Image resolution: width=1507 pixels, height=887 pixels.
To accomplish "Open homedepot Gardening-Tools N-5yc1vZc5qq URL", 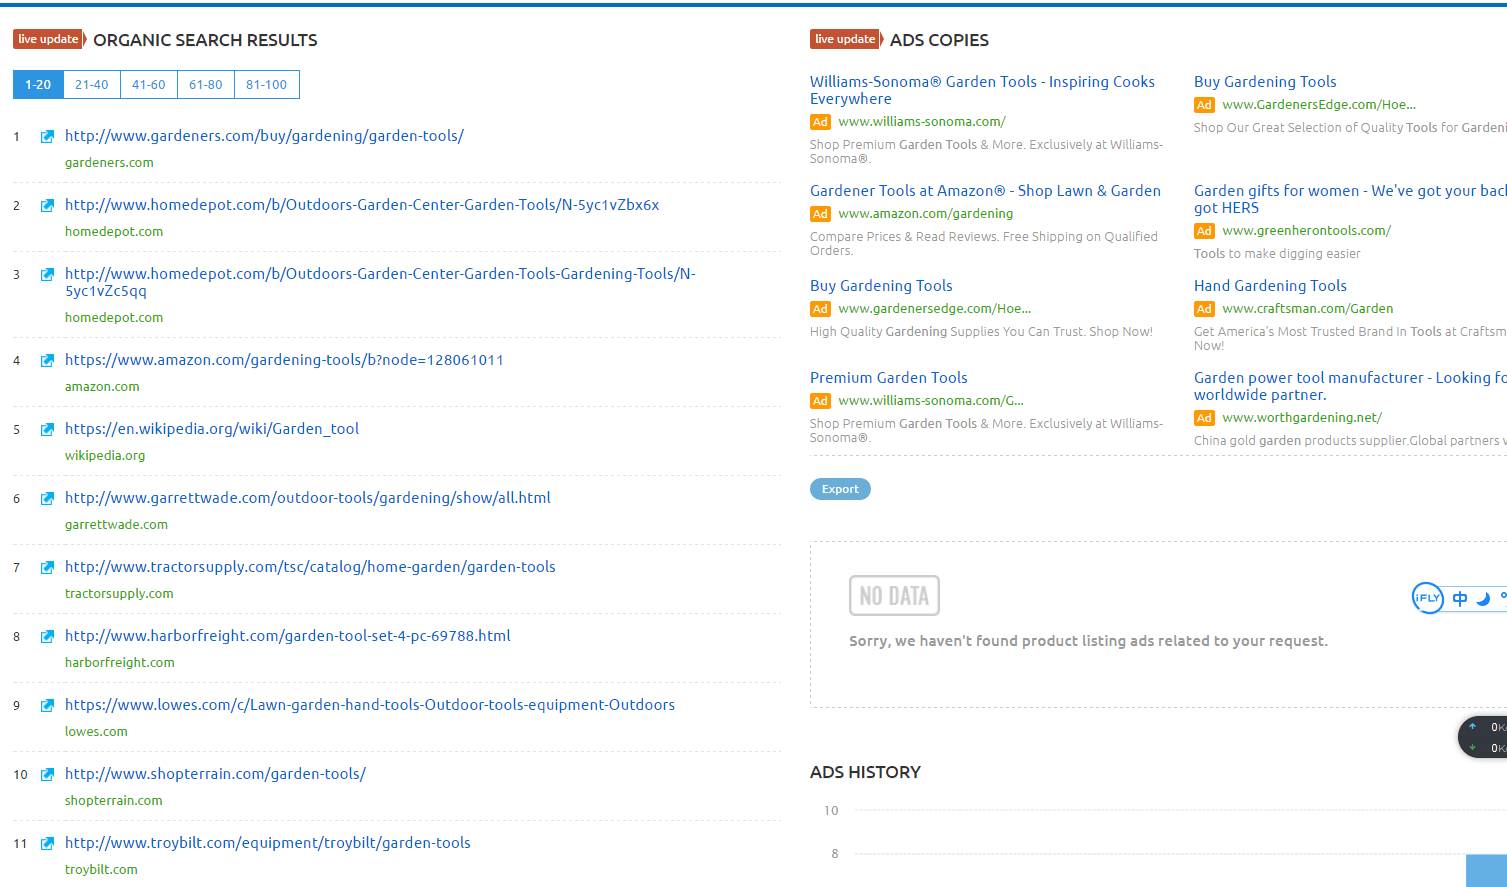I will [380, 282].
